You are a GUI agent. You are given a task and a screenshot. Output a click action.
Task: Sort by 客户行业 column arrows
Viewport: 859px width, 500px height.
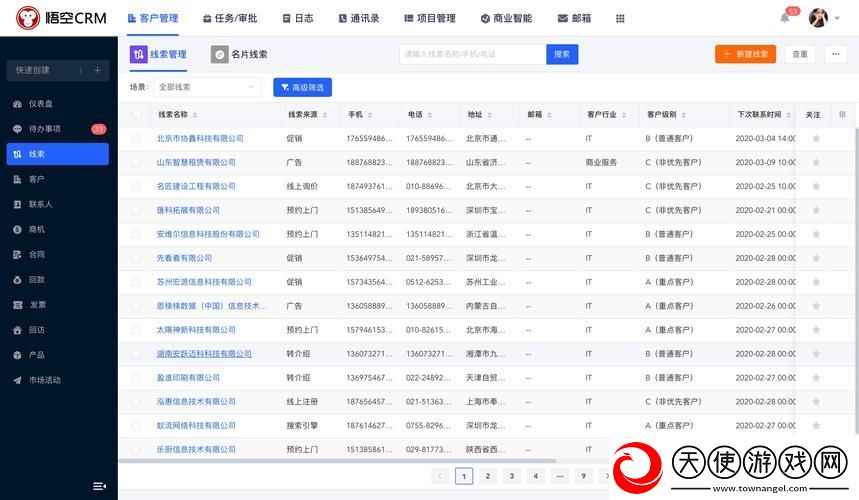click(624, 114)
